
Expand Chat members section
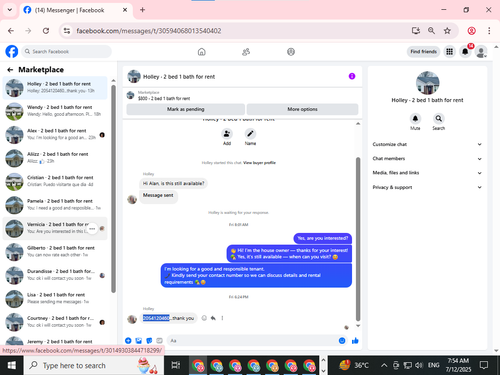427,159
